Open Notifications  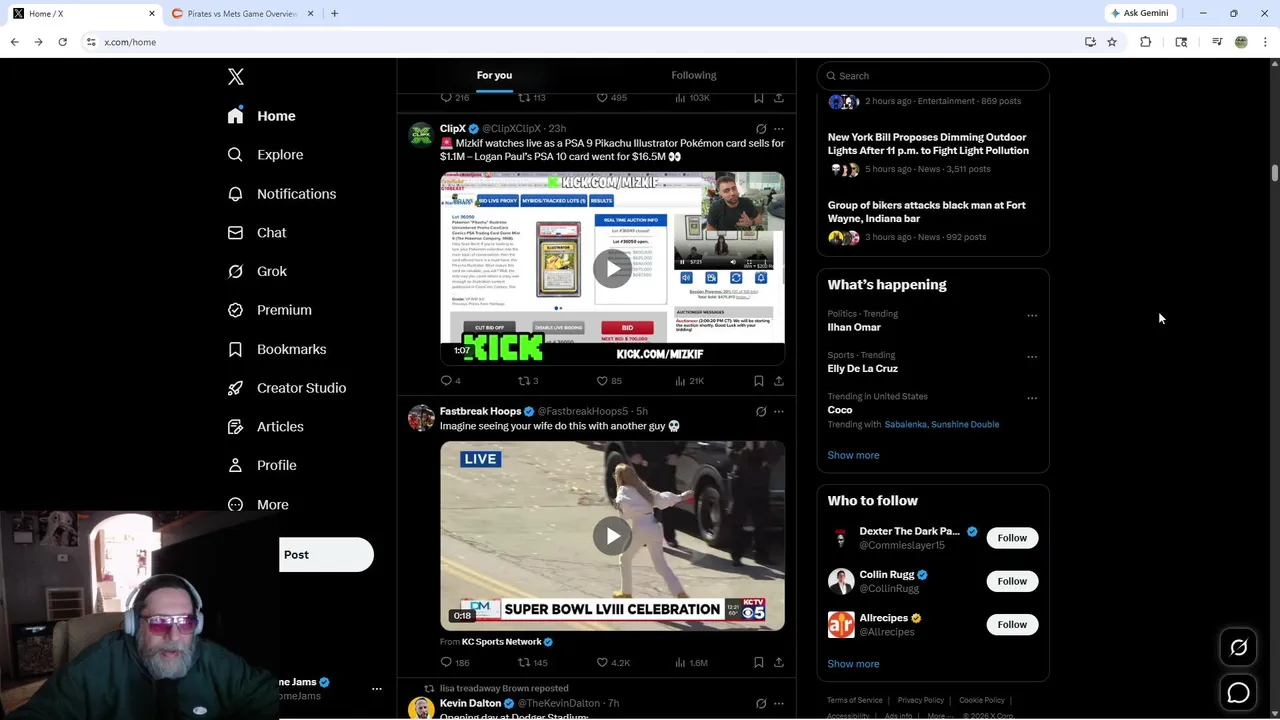(x=281, y=194)
